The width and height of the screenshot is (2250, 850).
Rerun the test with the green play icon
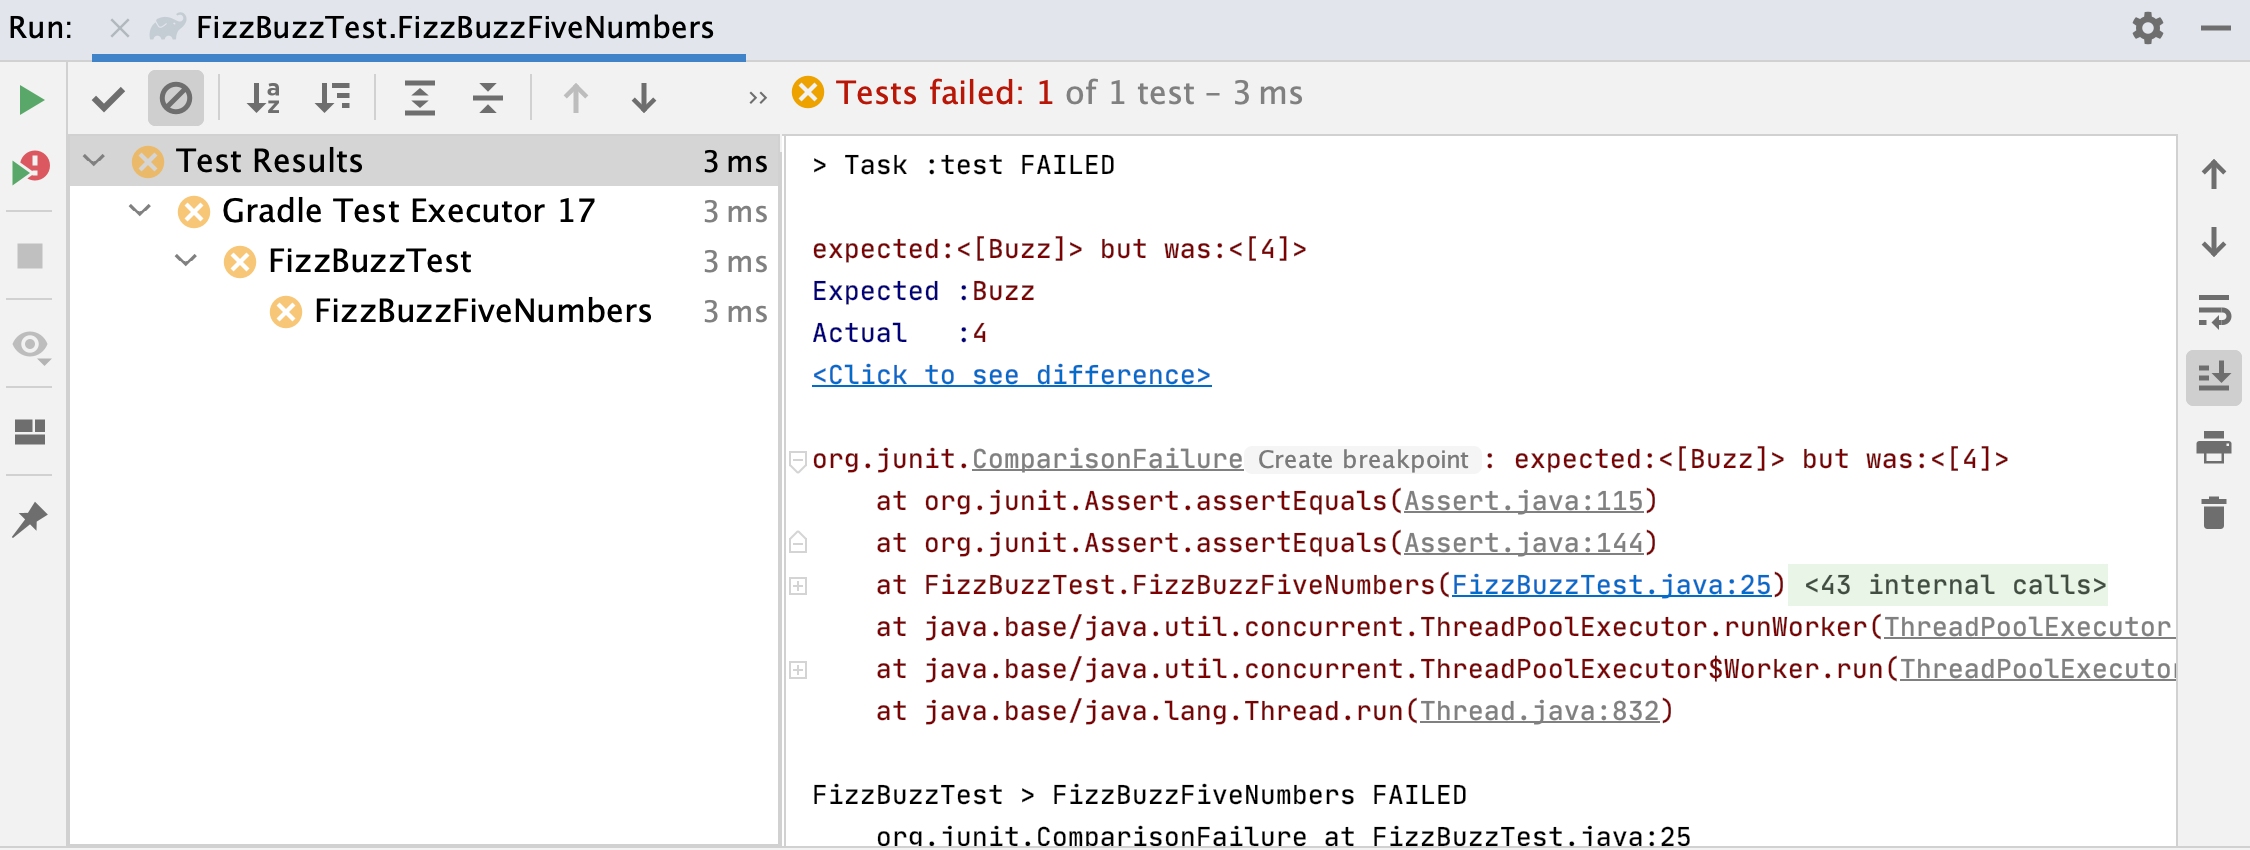(x=32, y=99)
